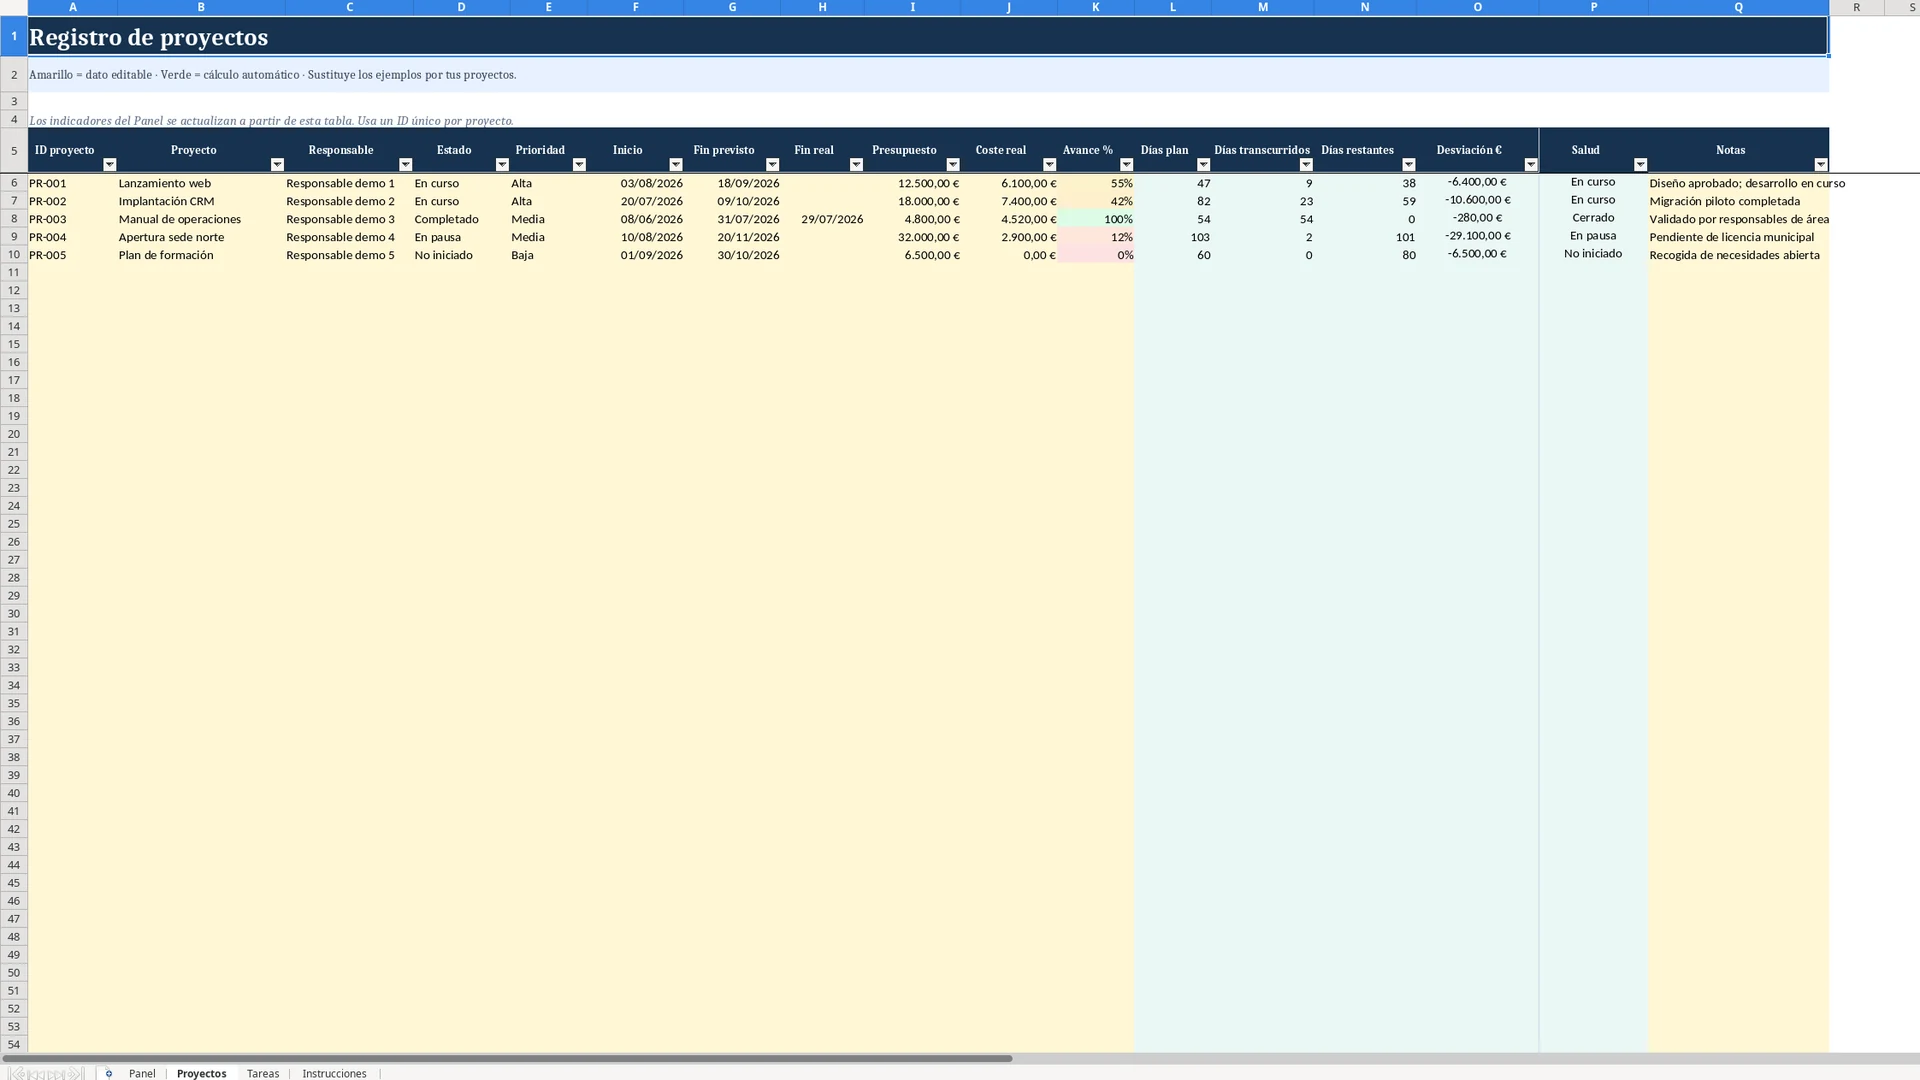This screenshot has width=1920, height=1080.
Task: Select Días plan cell '103'
Action: click(1173, 237)
